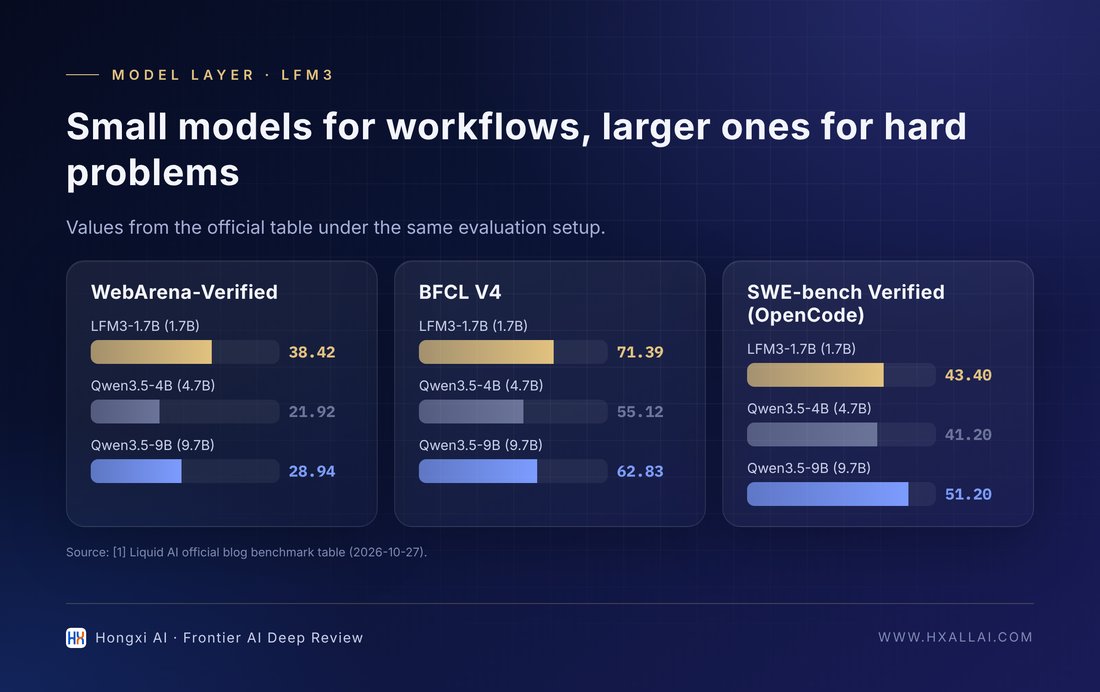Click Qwen3.5-9B (9.7B) label in WebArena-Verified

(x=152, y=445)
